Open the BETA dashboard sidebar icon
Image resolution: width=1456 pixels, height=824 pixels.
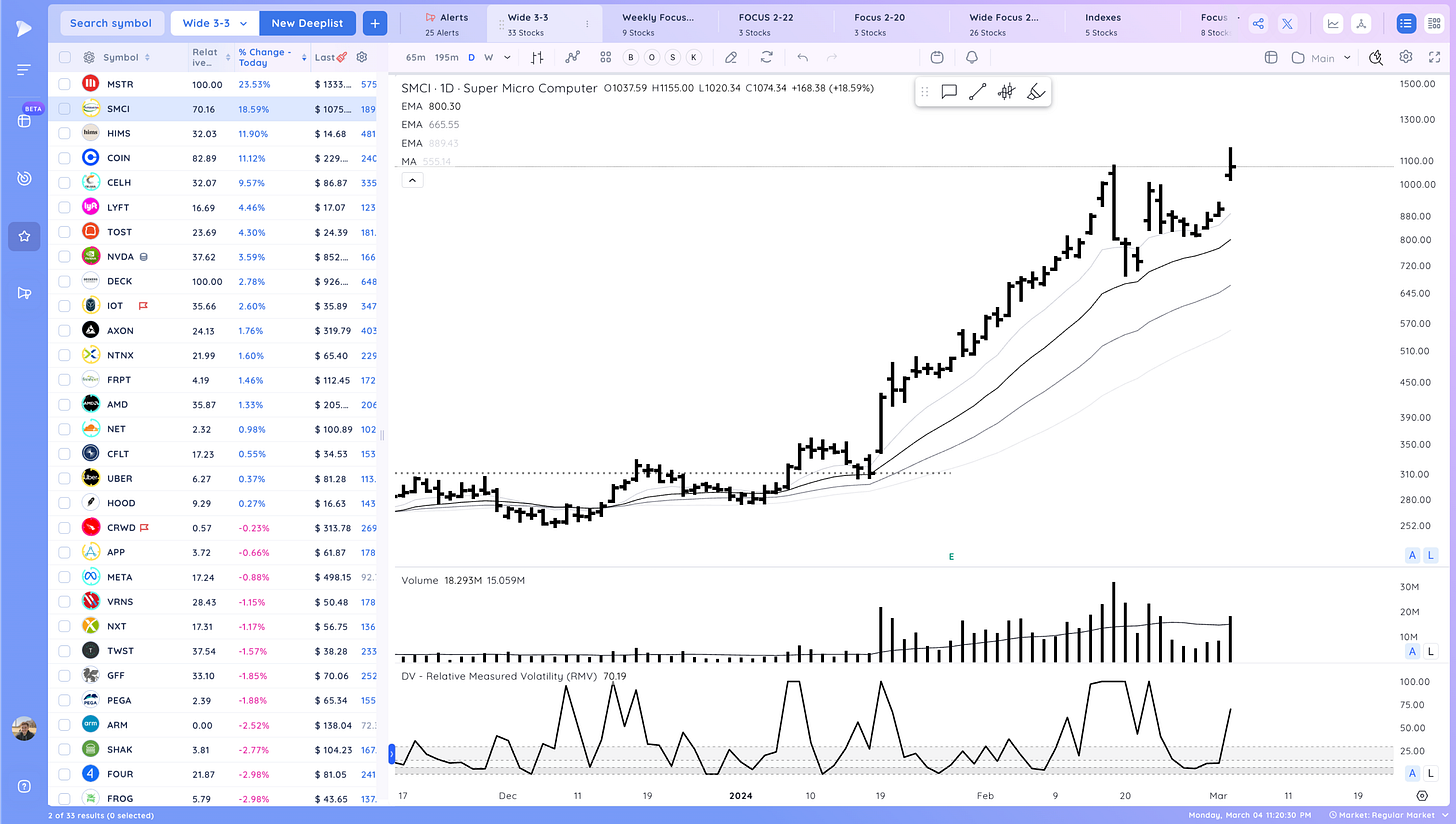tap(24, 120)
